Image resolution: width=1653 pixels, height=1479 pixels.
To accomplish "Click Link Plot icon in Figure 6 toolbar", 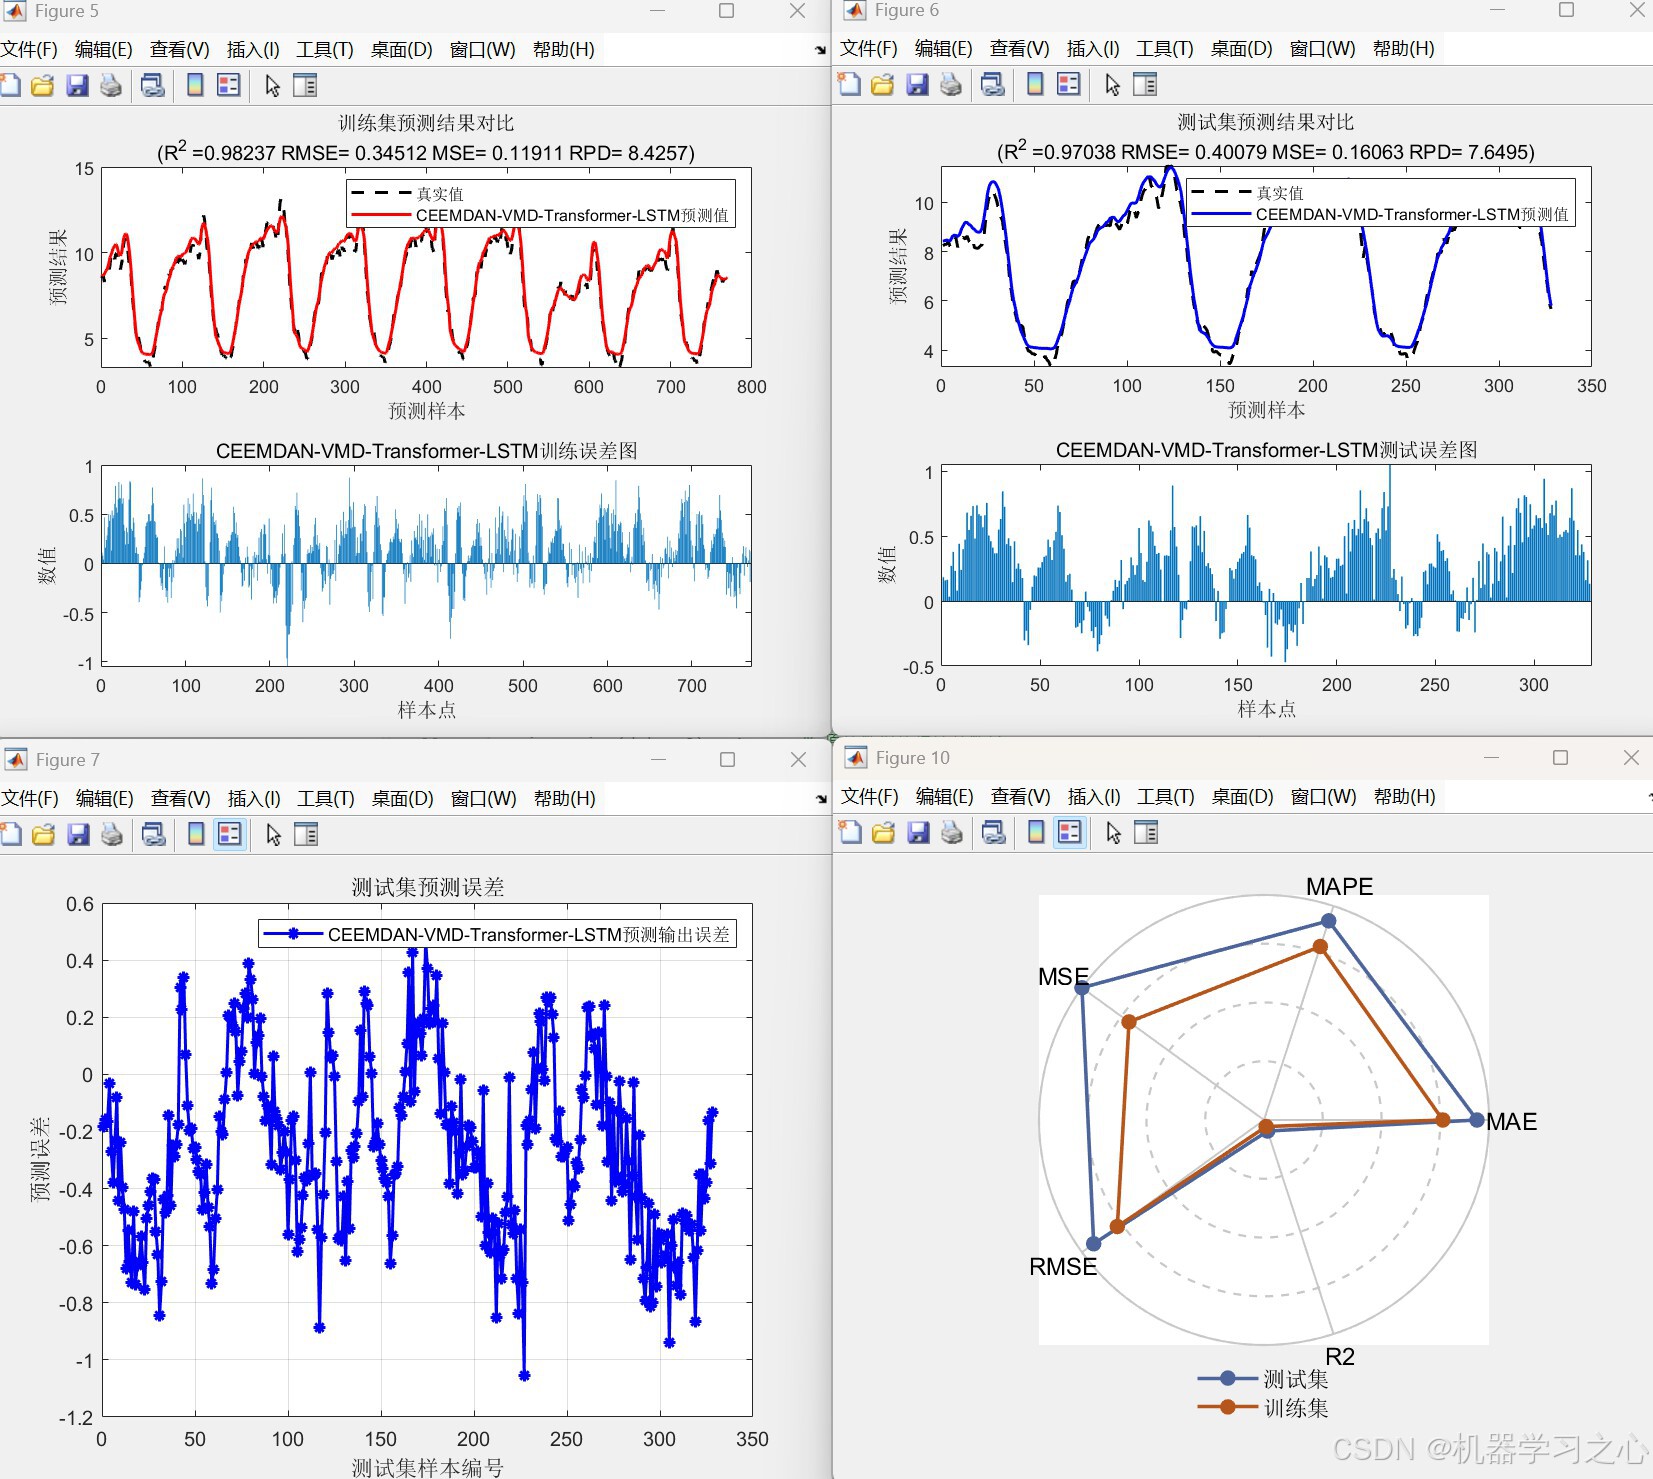I will click(x=993, y=84).
